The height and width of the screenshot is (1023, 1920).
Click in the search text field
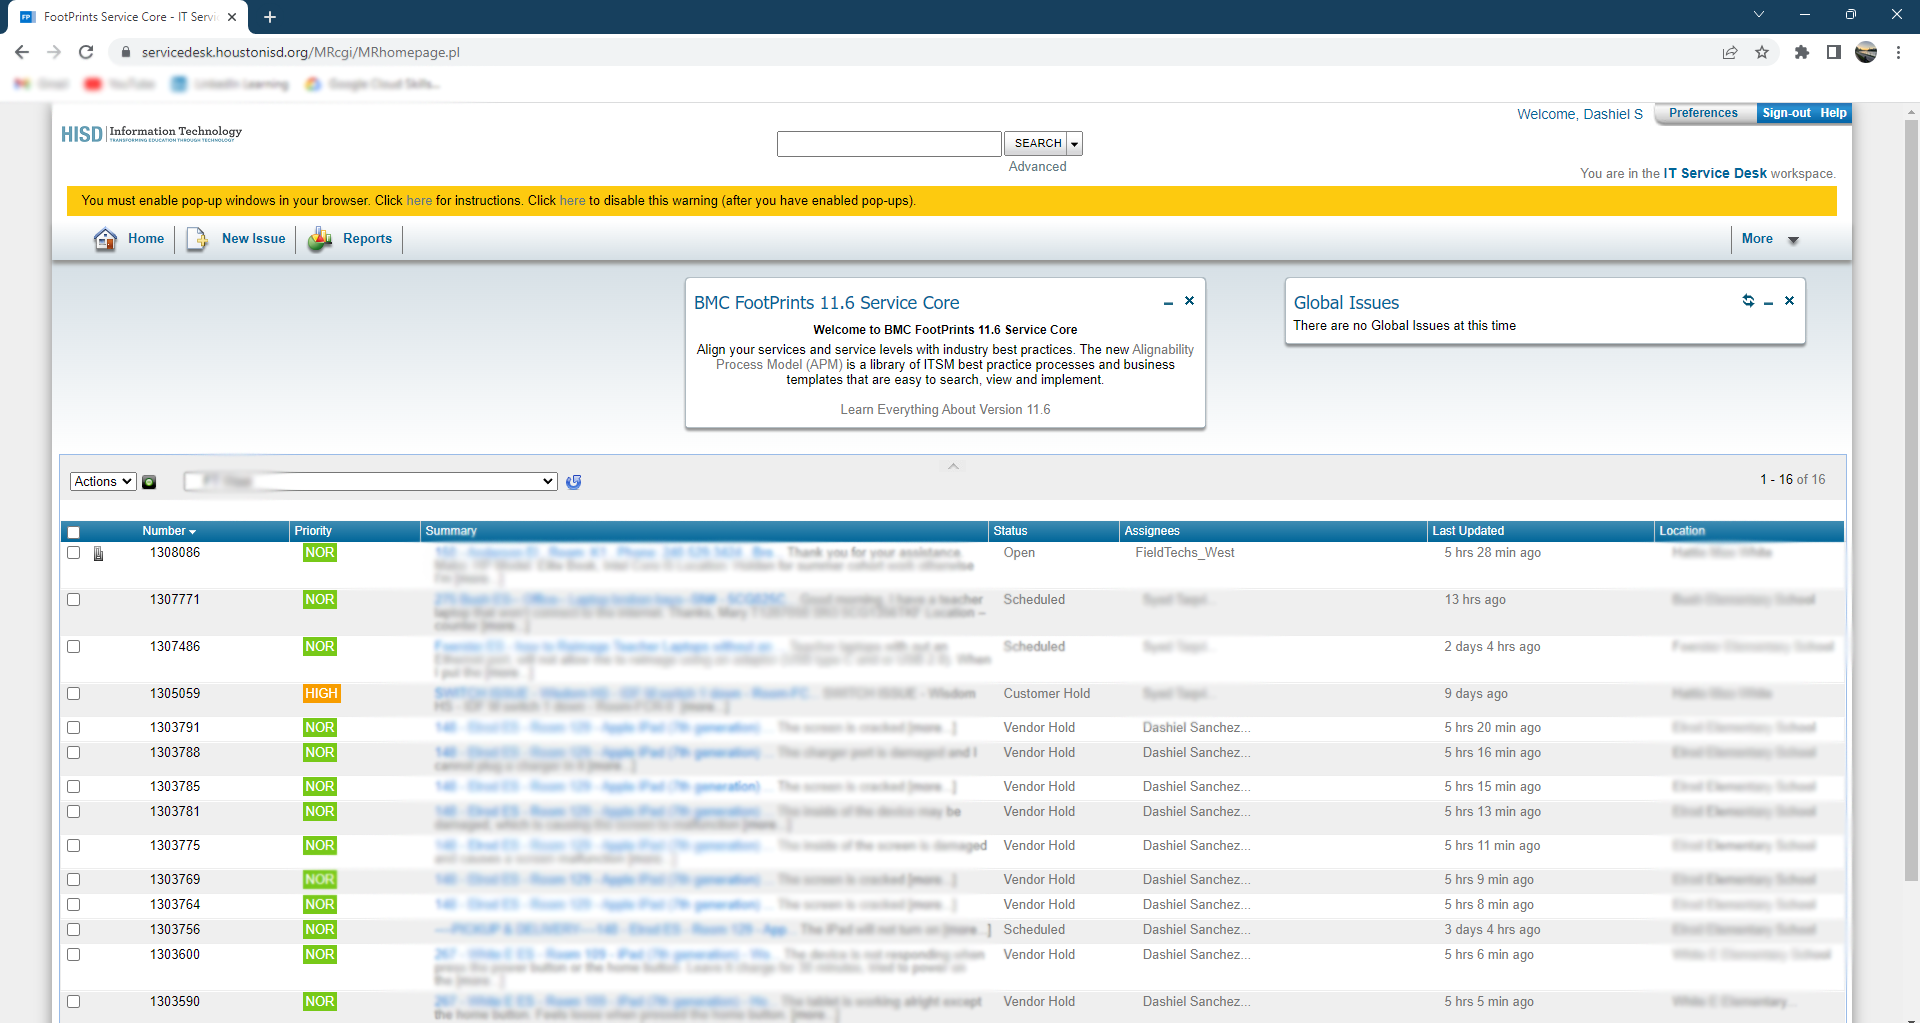click(889, 144)
